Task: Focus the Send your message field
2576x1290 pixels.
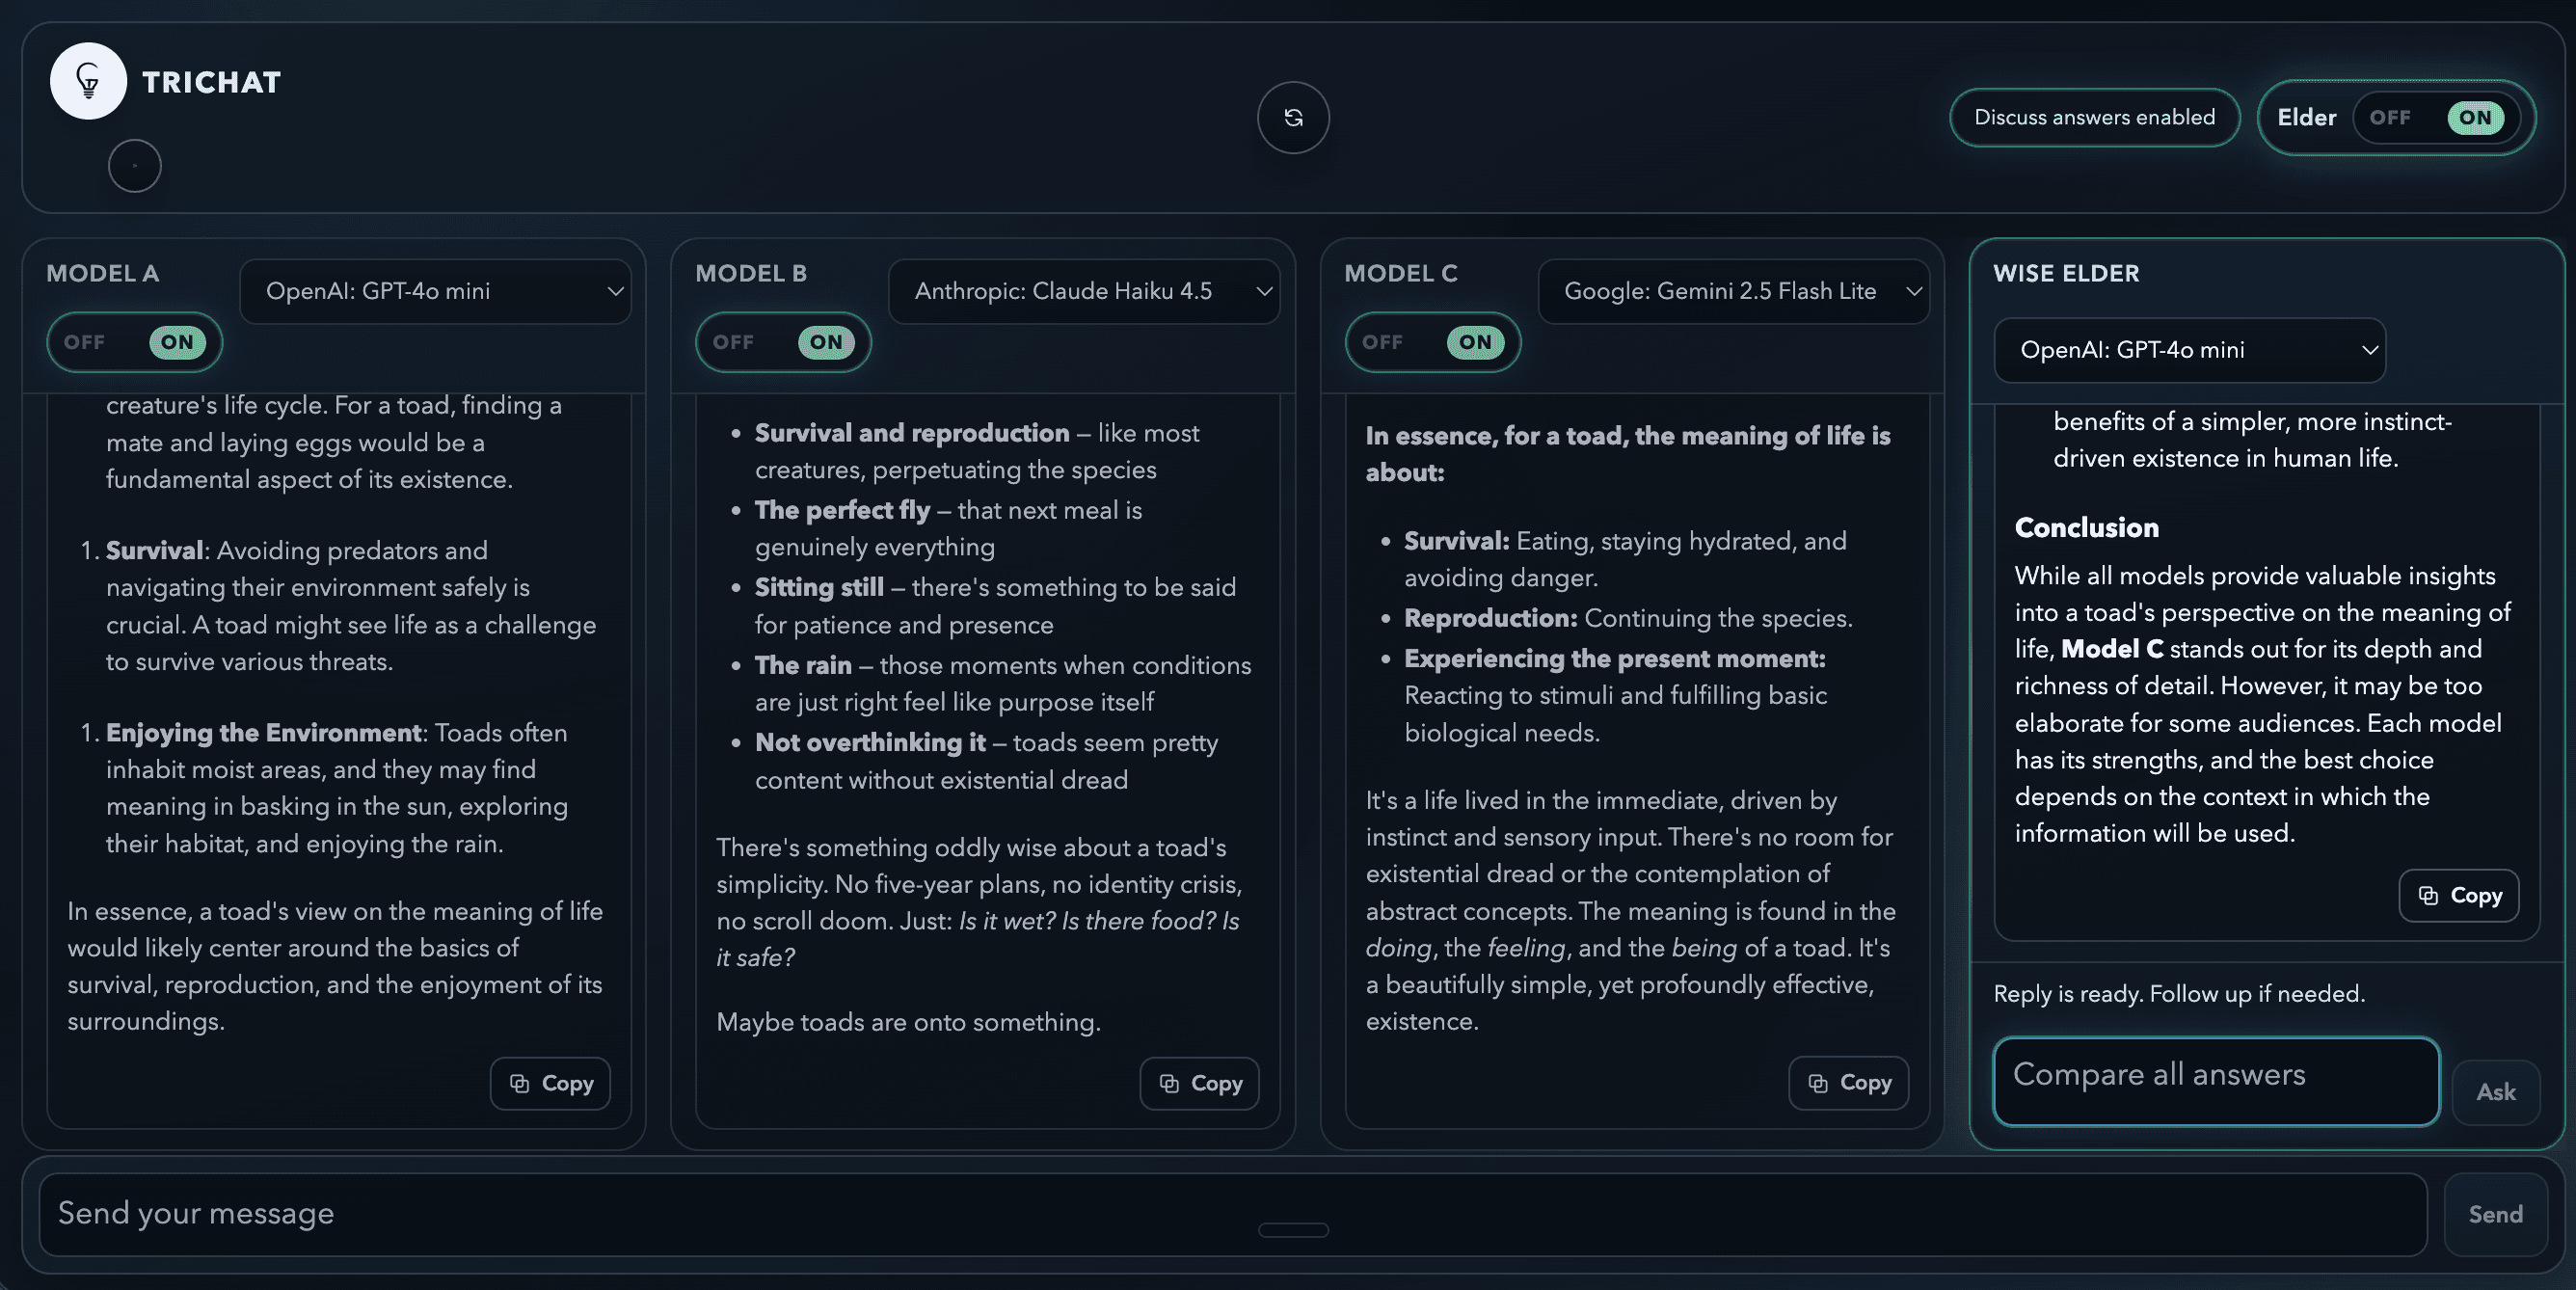Action: coord(1232,1214)
